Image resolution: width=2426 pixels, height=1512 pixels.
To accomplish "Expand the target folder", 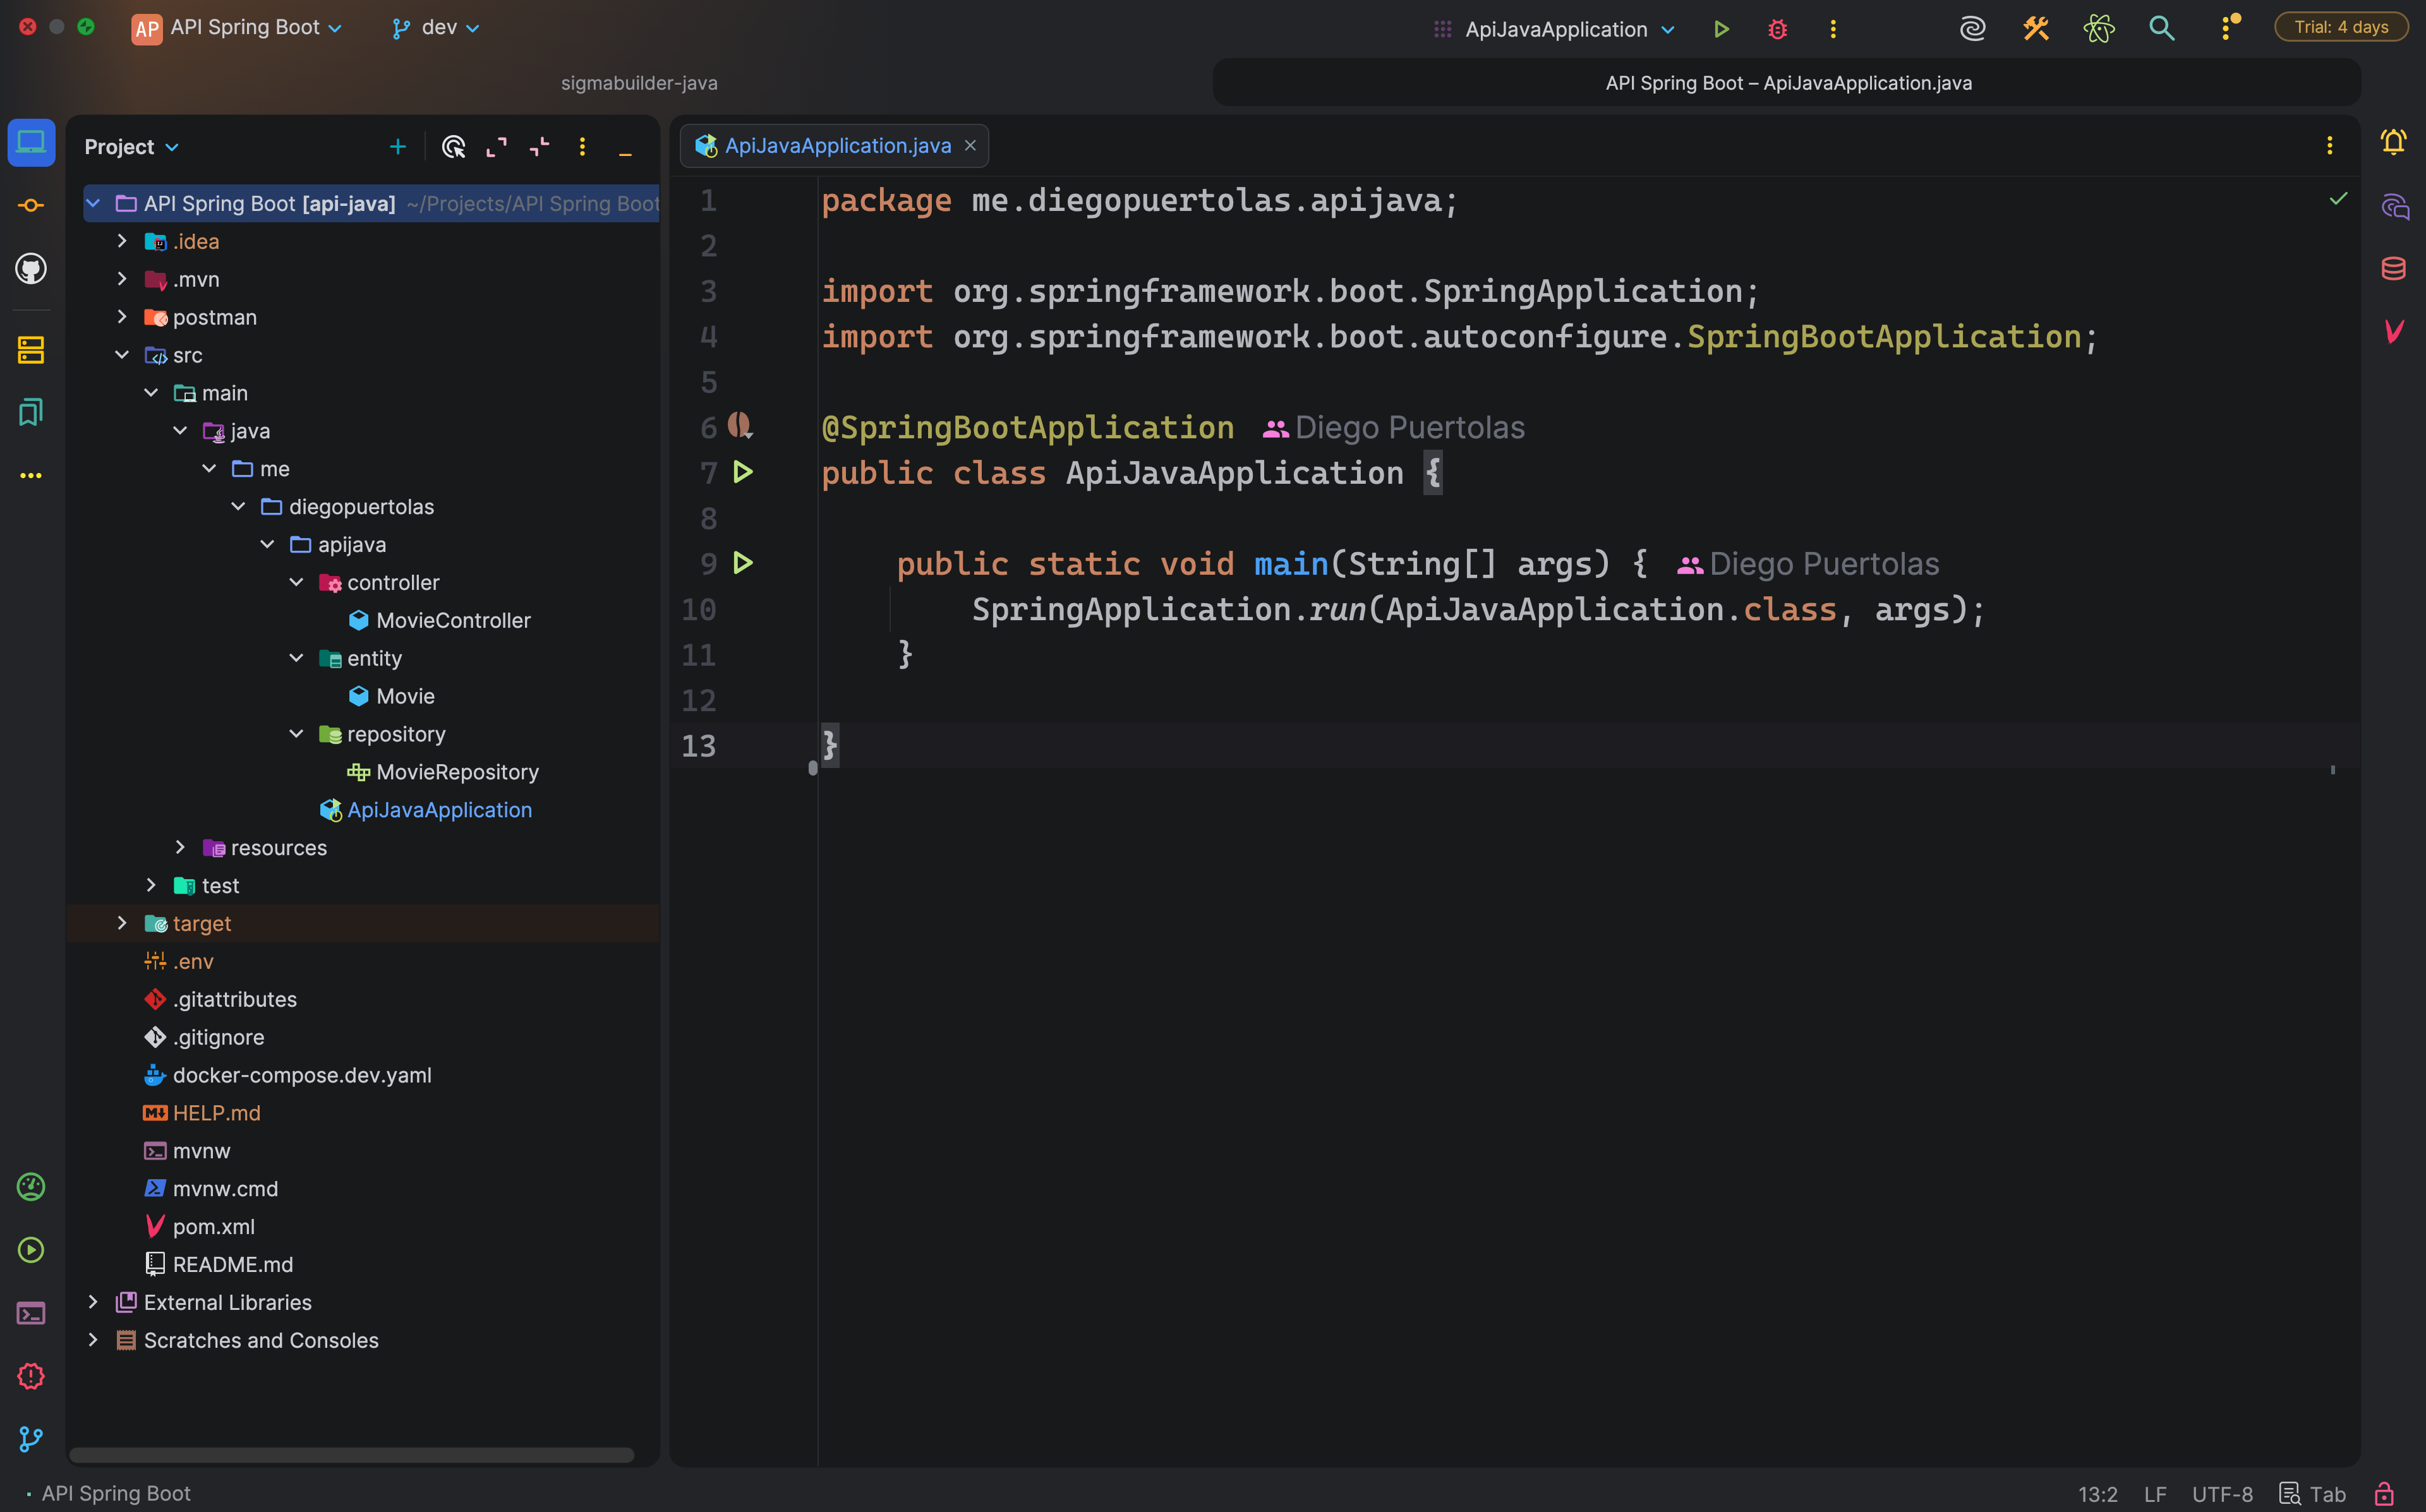I will point(122,923).
